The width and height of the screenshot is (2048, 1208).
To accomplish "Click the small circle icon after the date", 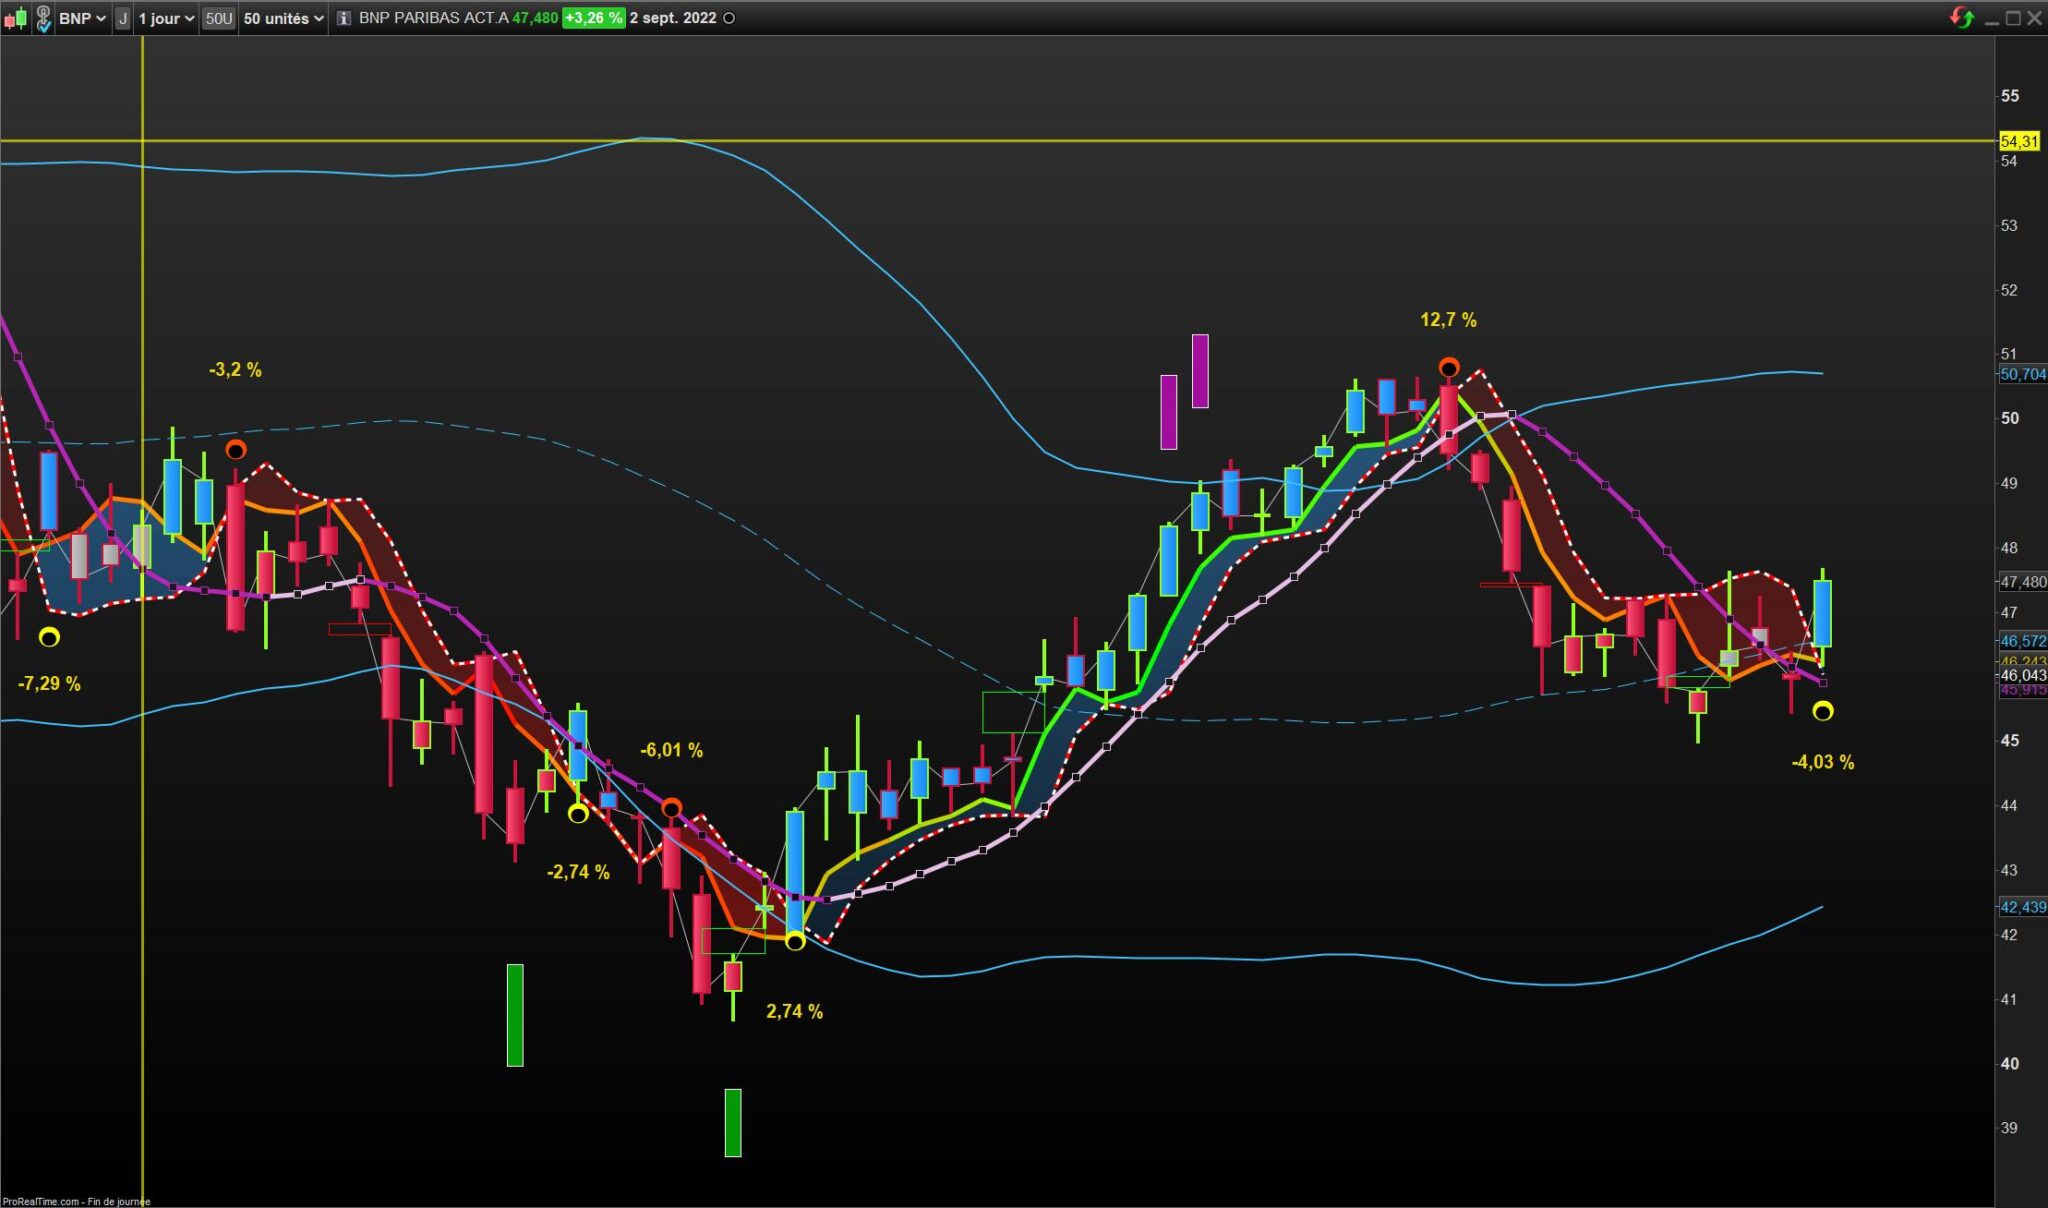I will (x=729, y=18).
